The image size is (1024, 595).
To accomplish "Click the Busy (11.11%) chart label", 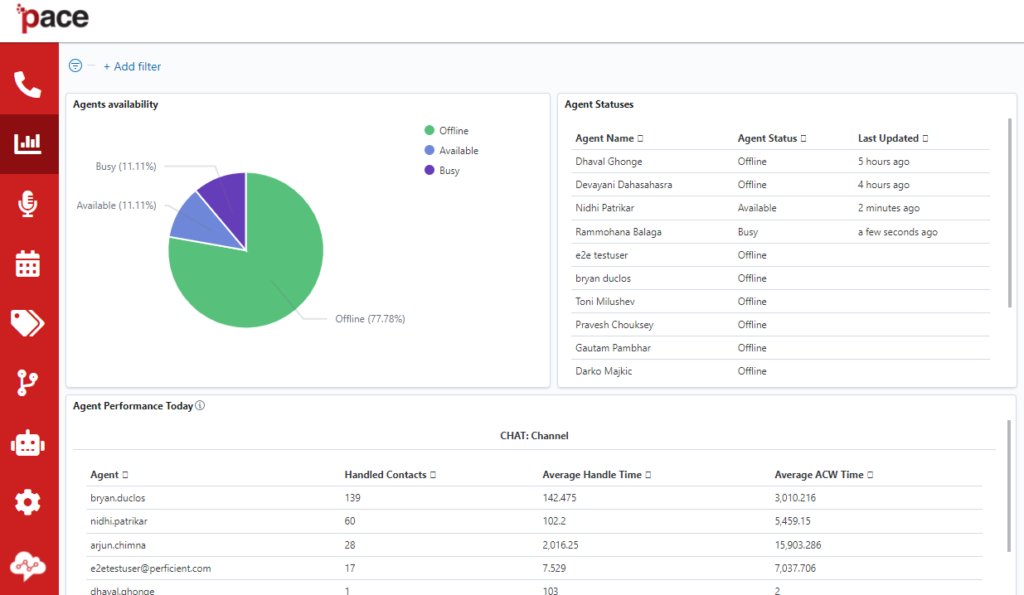I will (126, 167).
